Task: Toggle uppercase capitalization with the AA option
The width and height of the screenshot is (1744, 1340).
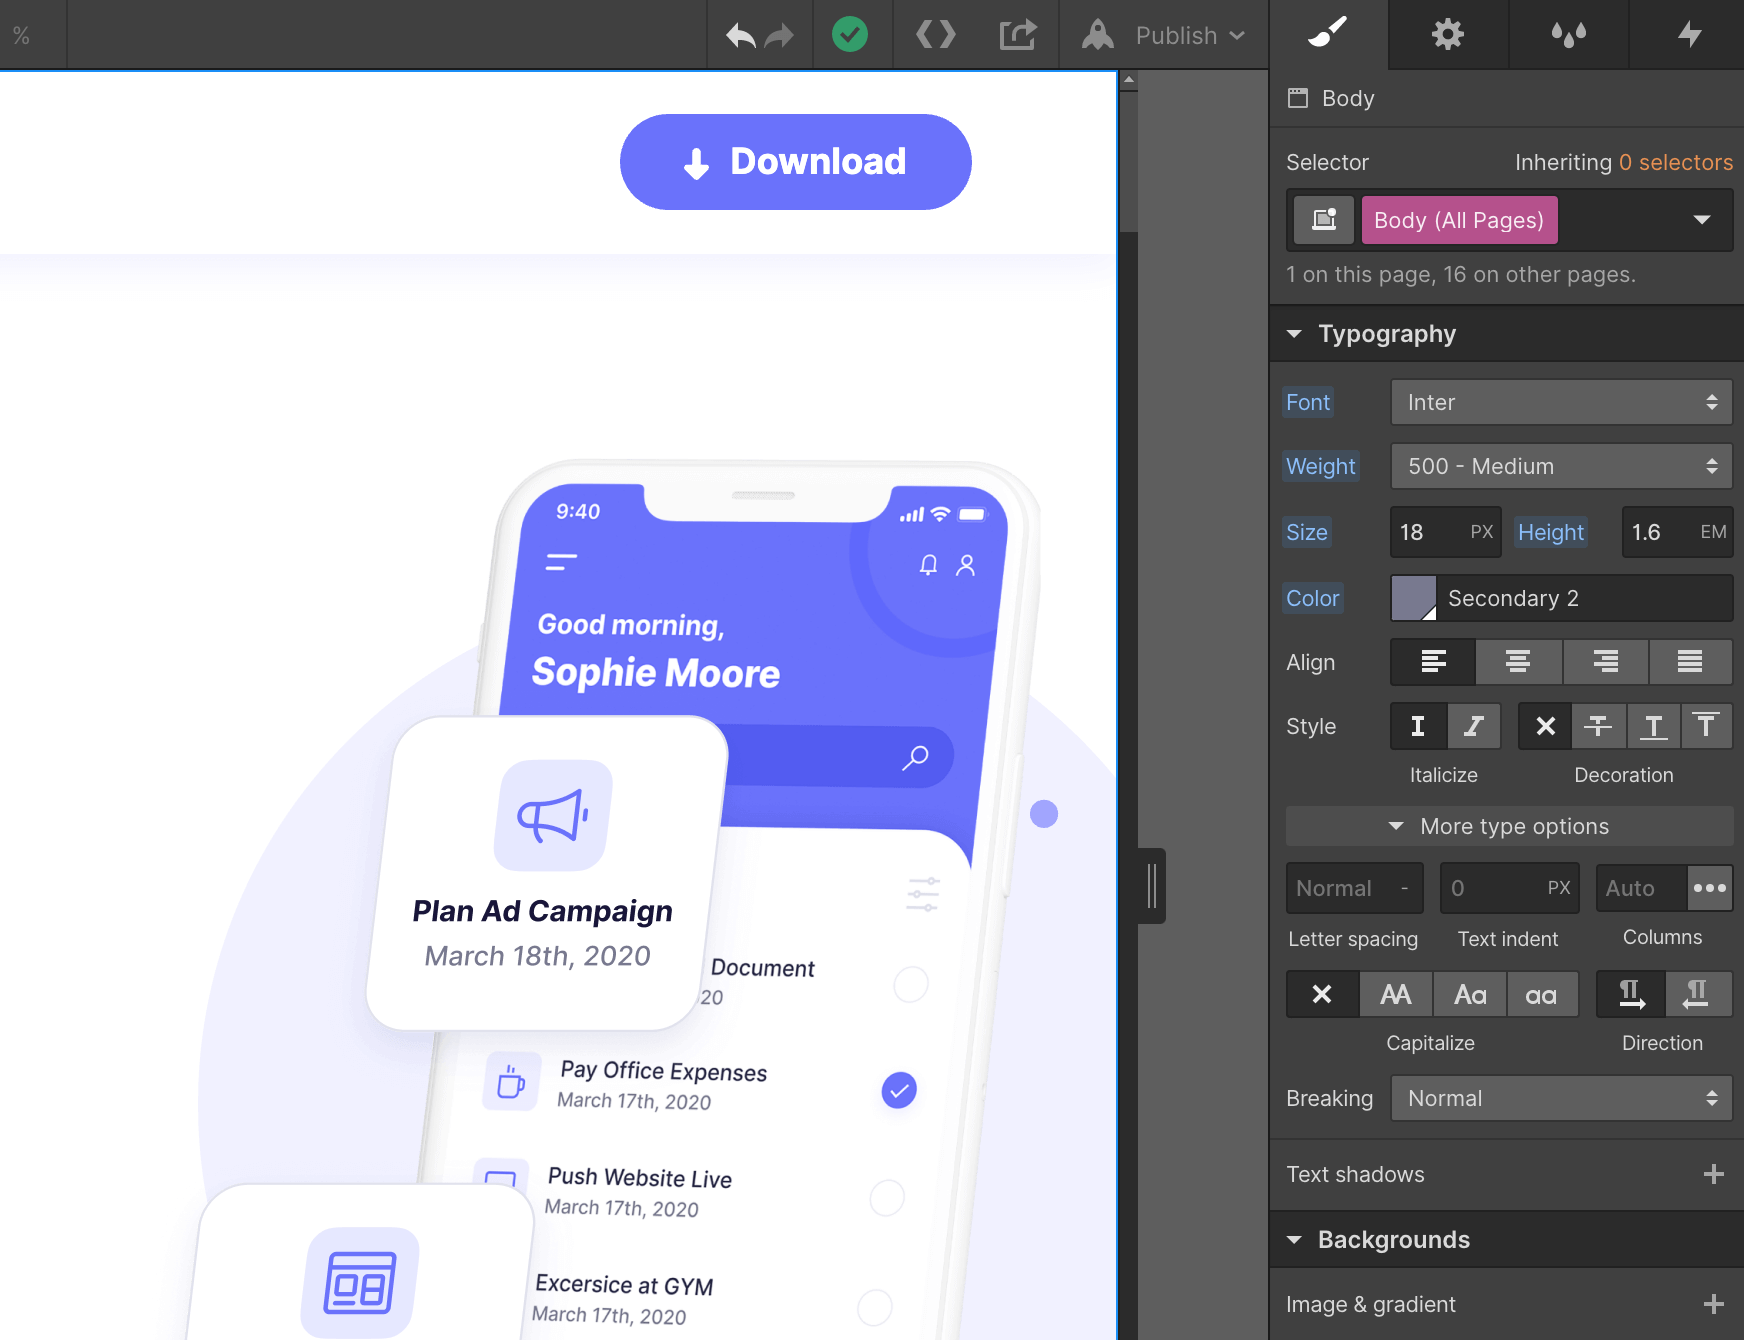Action: point(1396,994)
